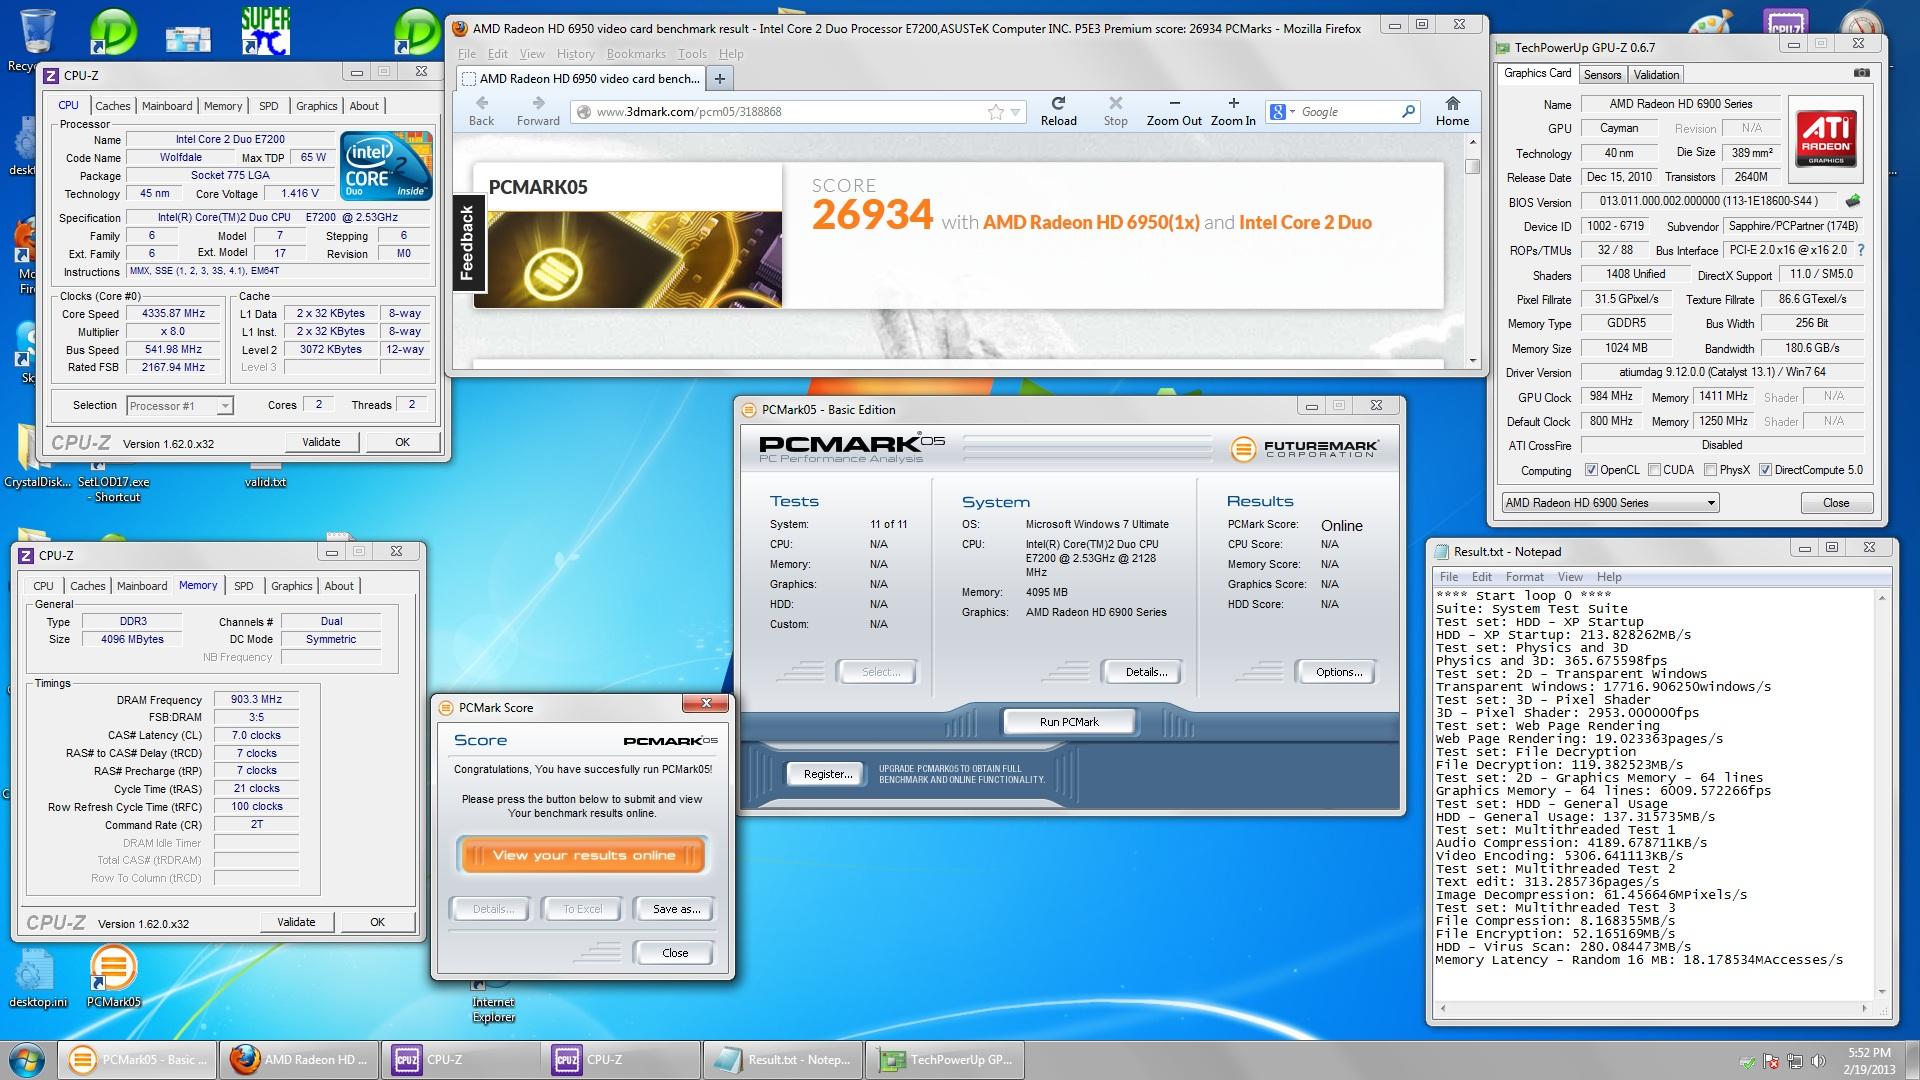Click the Run PCMark button
The width and height of the screenshot is (1920, 1080).
[x=1069, y=722]
